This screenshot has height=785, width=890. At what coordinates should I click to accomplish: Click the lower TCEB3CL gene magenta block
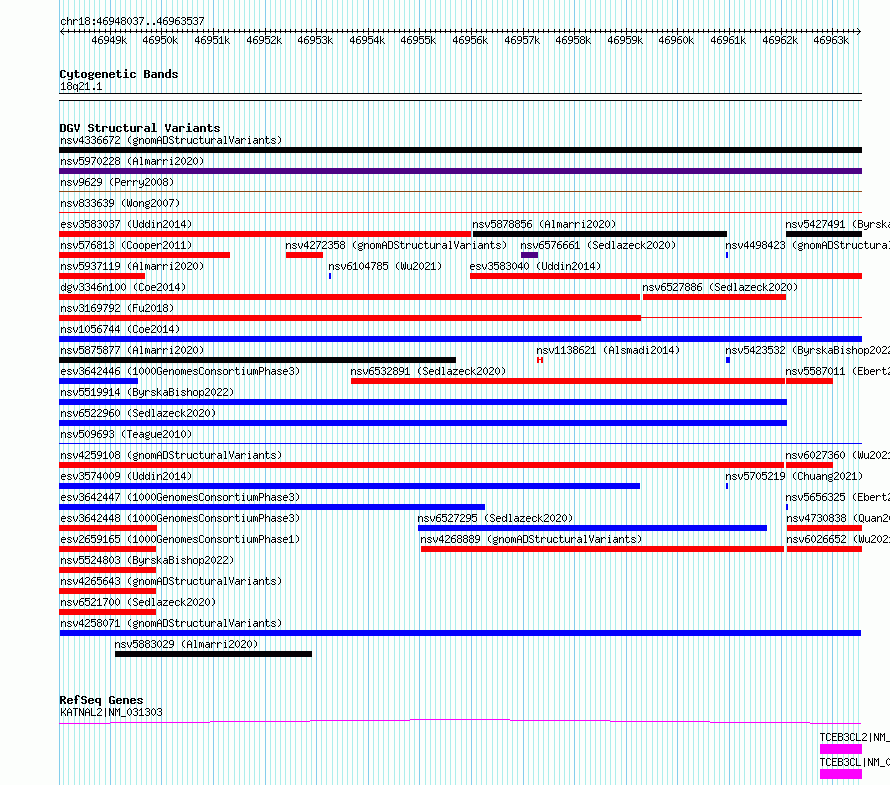(x=841, y=774)
